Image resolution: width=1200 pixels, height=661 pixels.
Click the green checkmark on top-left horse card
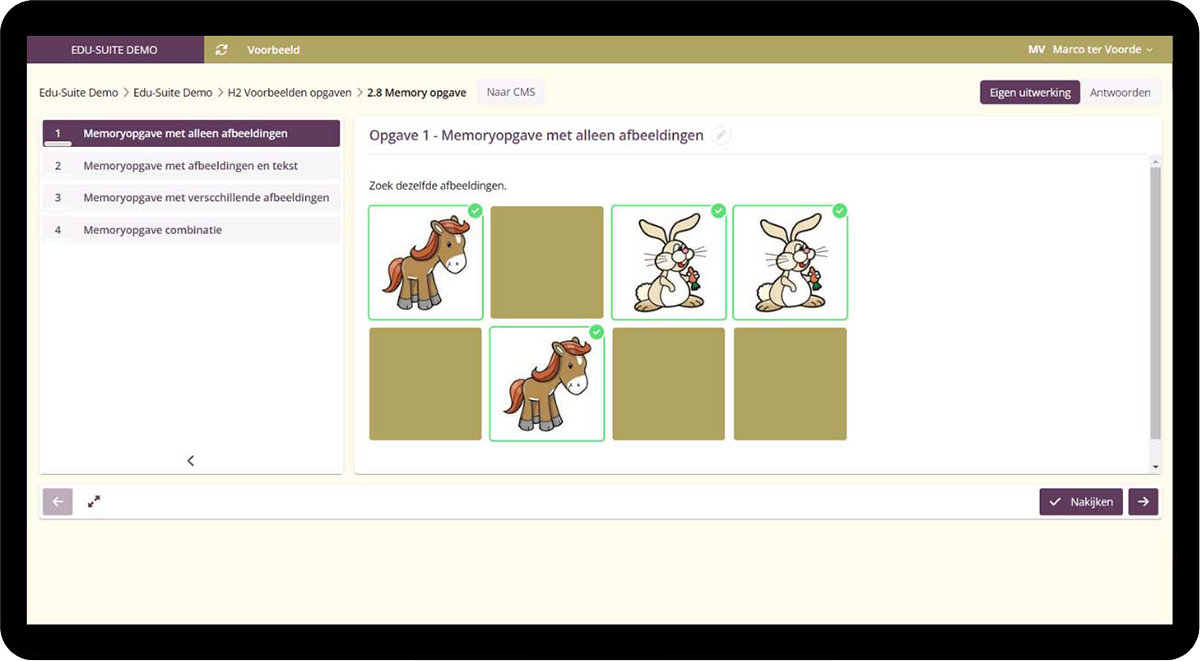[x=475, y=211]
